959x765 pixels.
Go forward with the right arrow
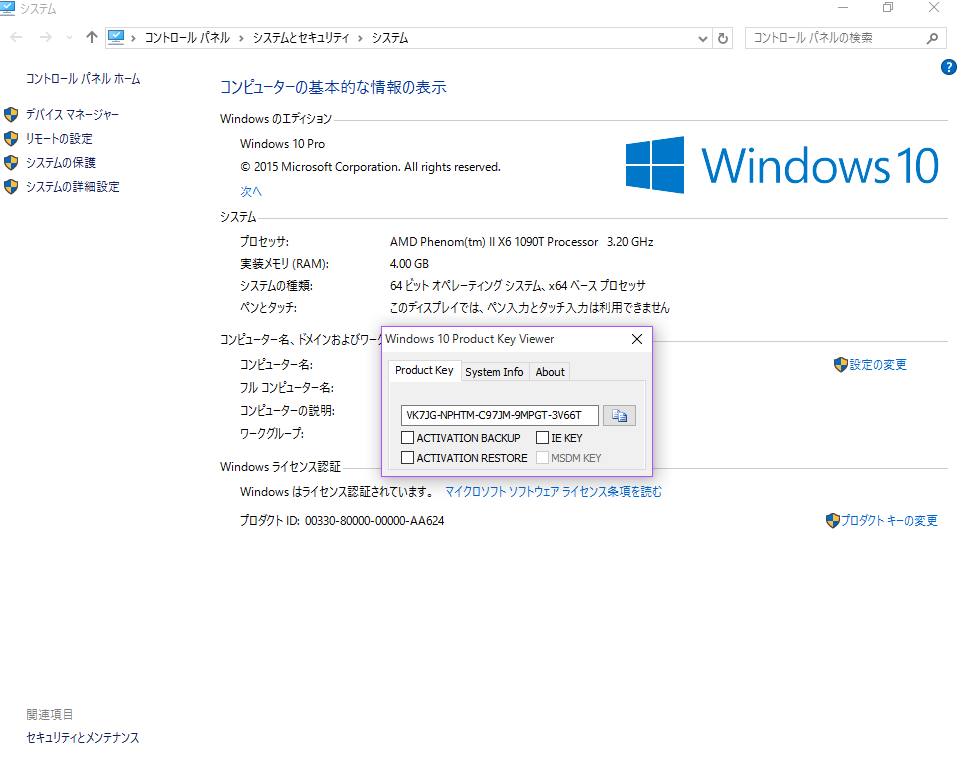click(x=46, y=37)
